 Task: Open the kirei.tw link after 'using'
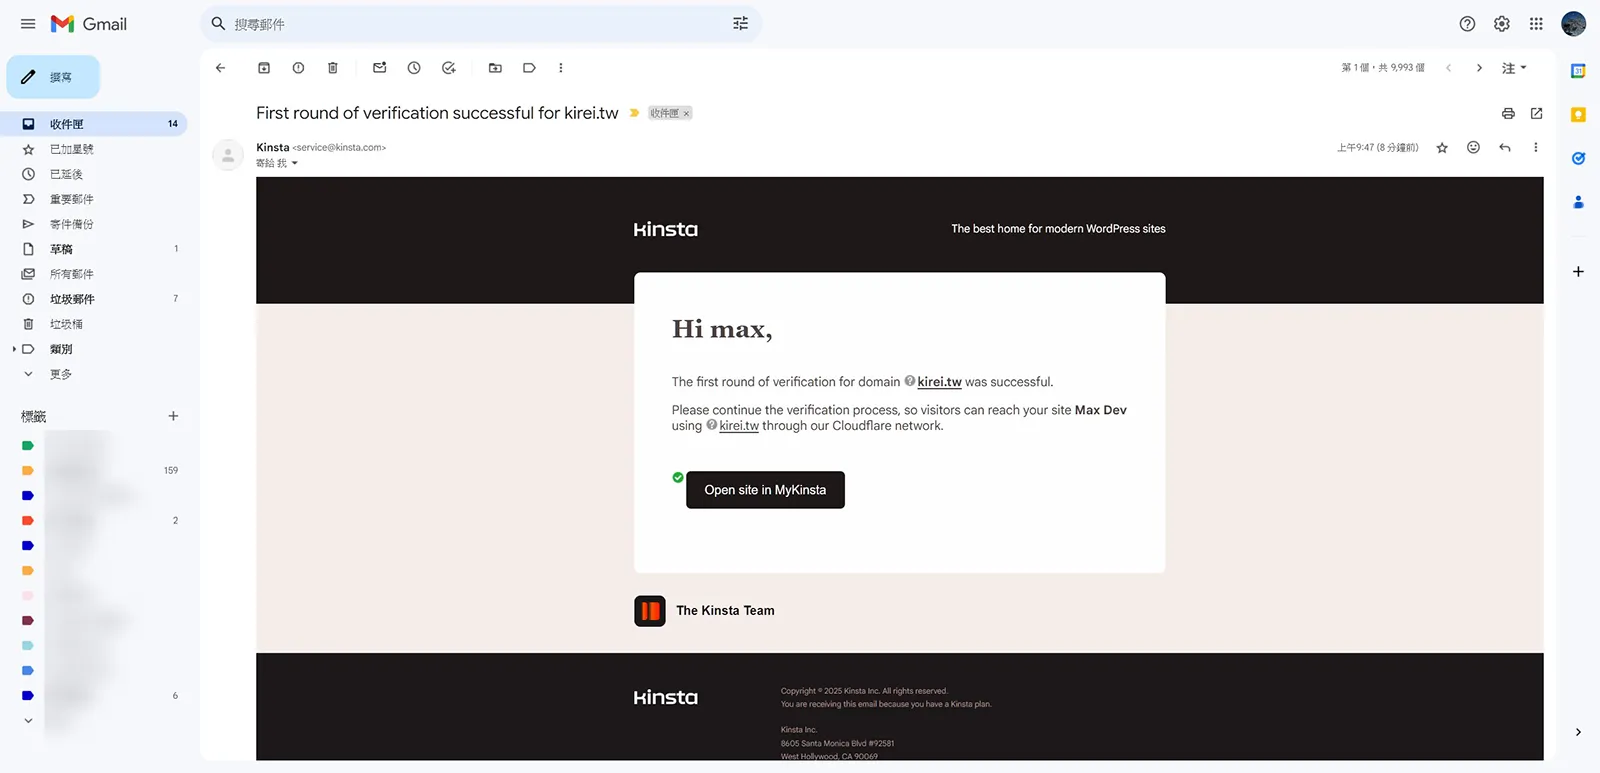(739, 426)
